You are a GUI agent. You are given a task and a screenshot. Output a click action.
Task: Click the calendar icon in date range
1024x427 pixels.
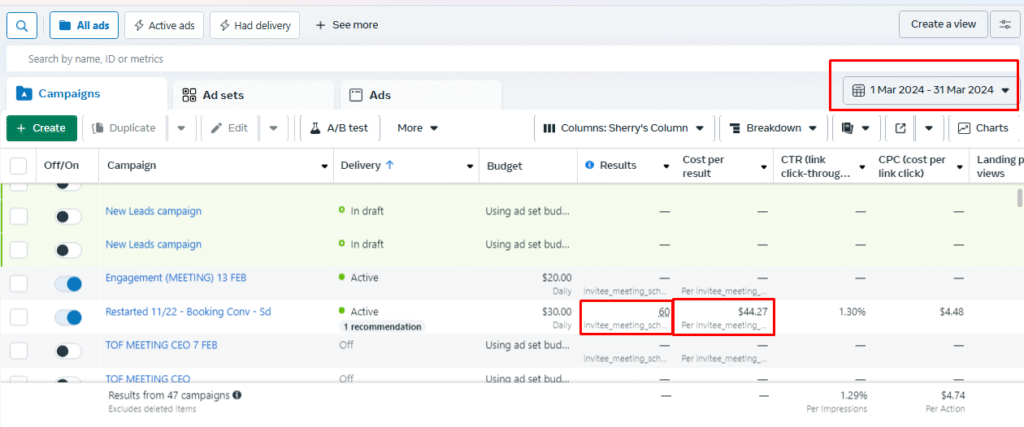click(x=858, y=90)
